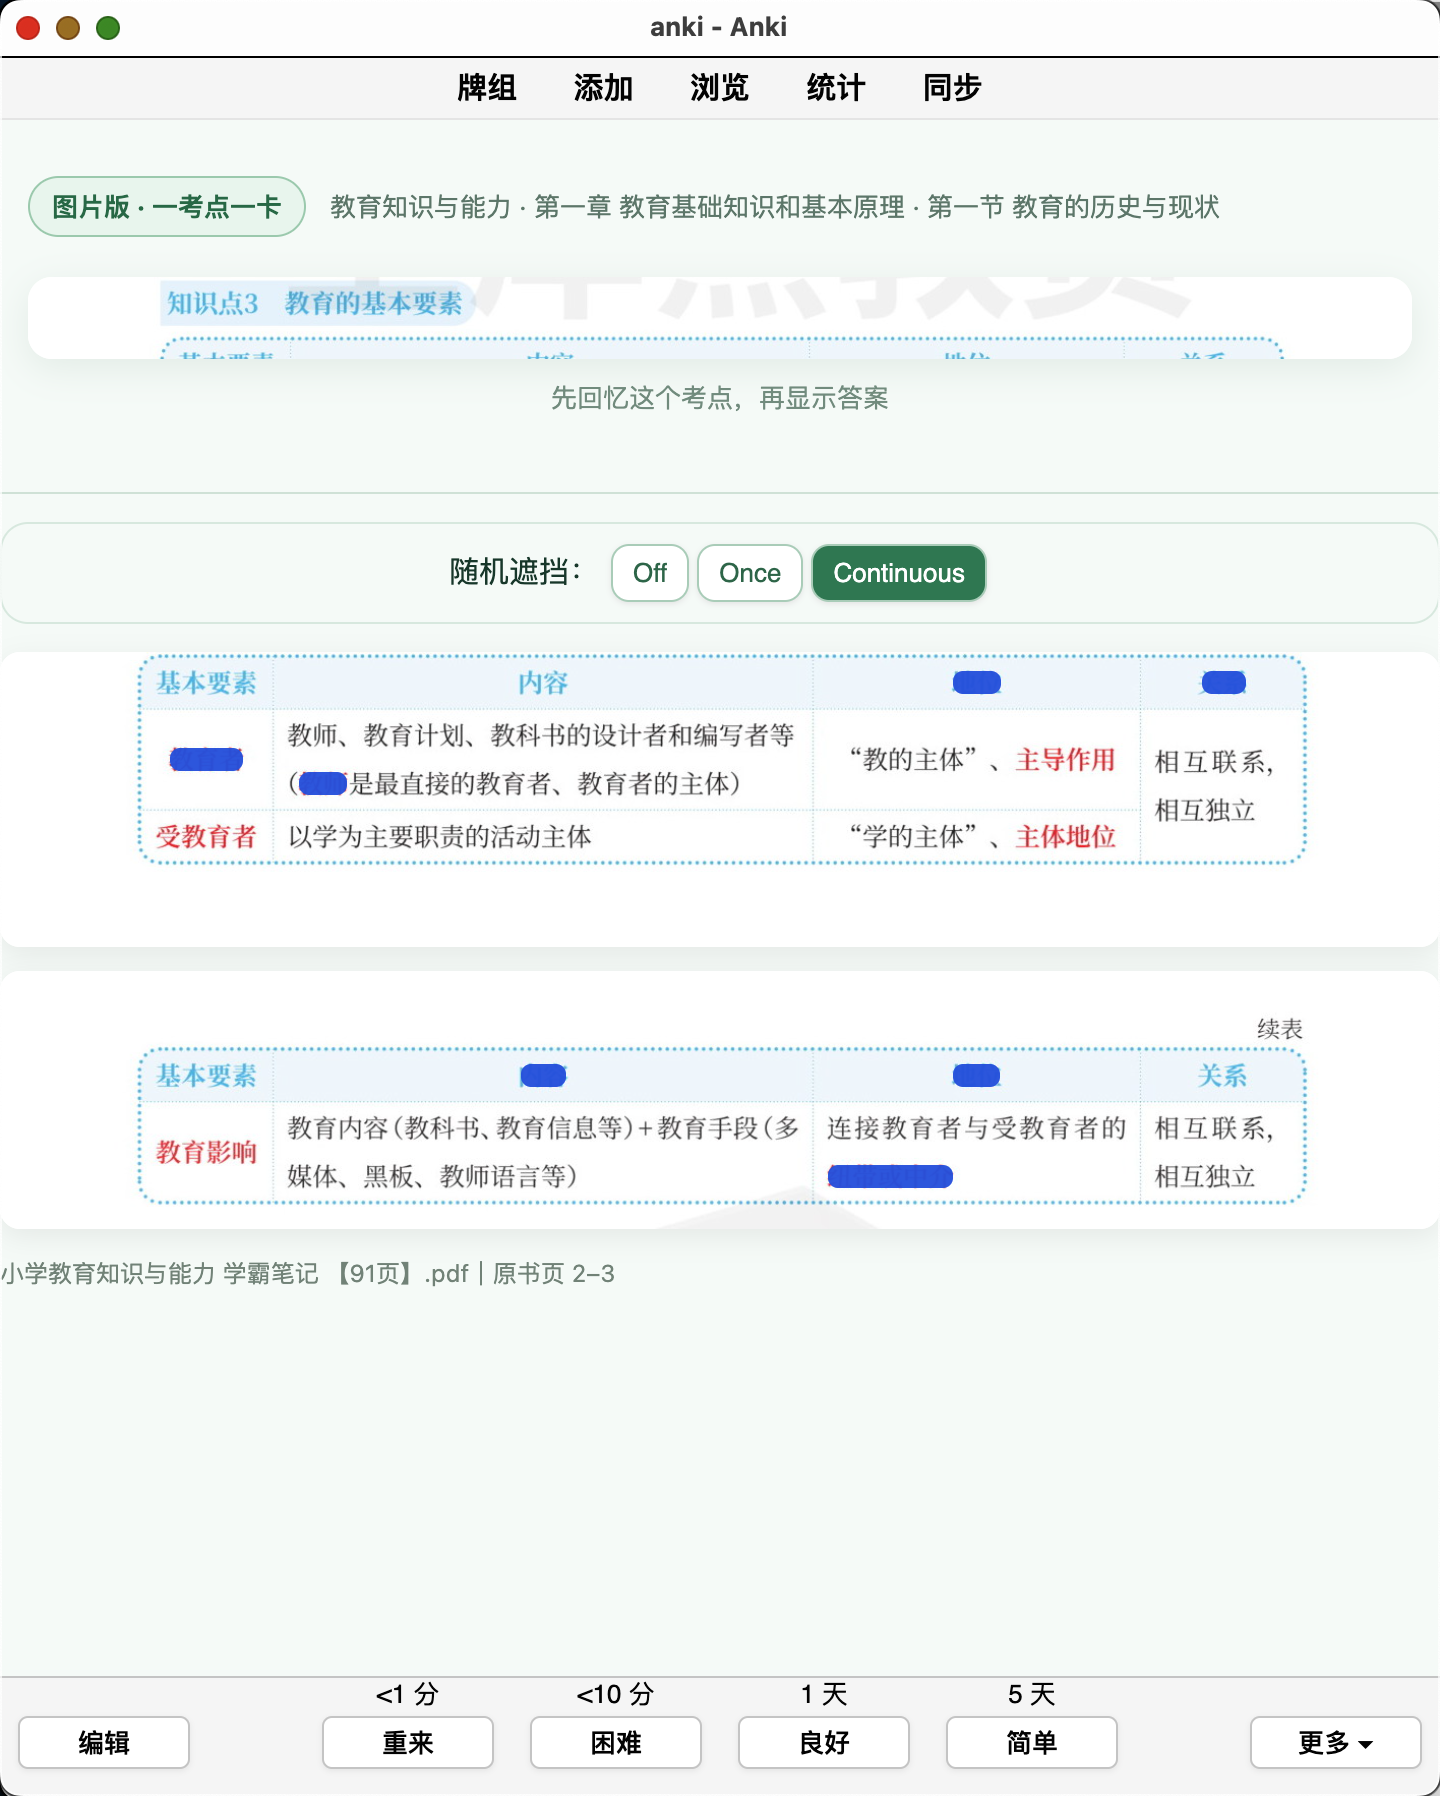Reveal the blue mask above 受教育者
The image size is (1440, 1796).
[x=206, y=760]
